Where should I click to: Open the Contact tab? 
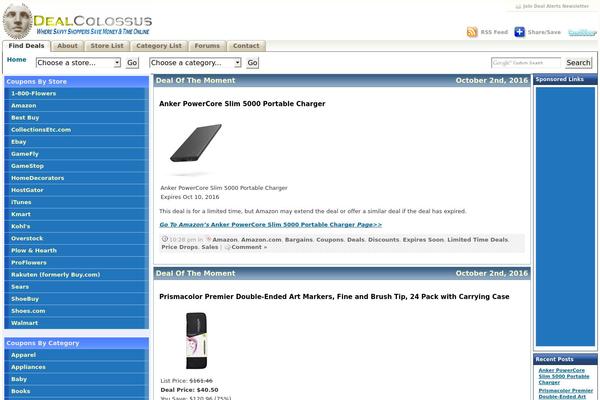[246, 46]
